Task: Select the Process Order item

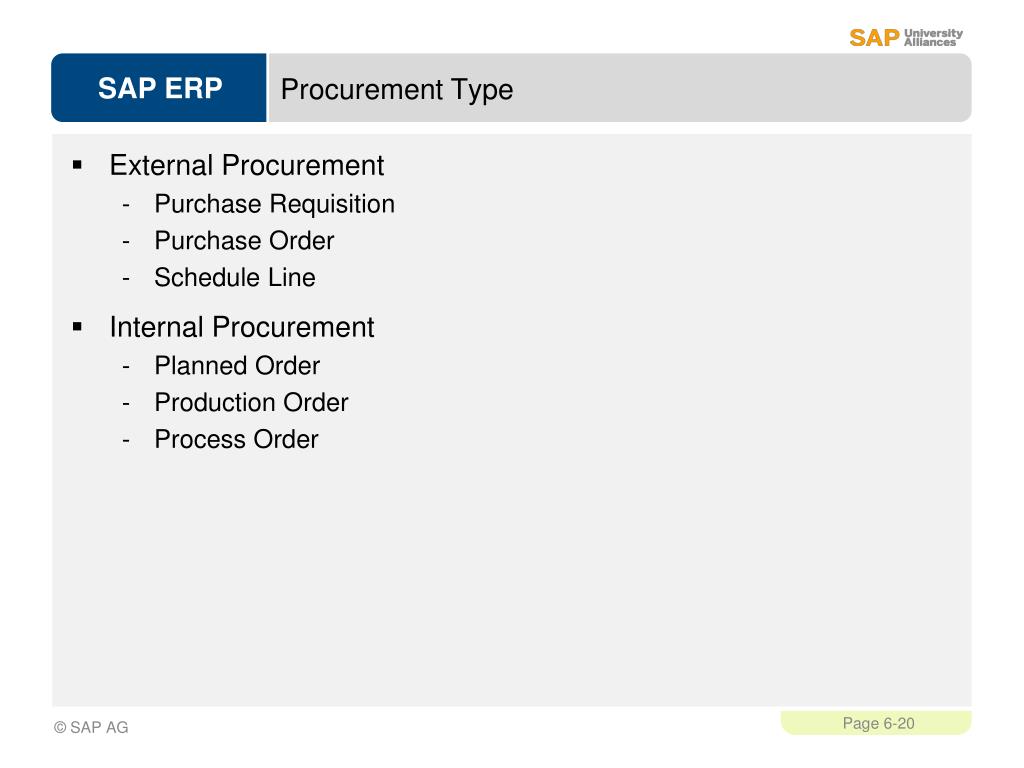Action: click(236, 440)
